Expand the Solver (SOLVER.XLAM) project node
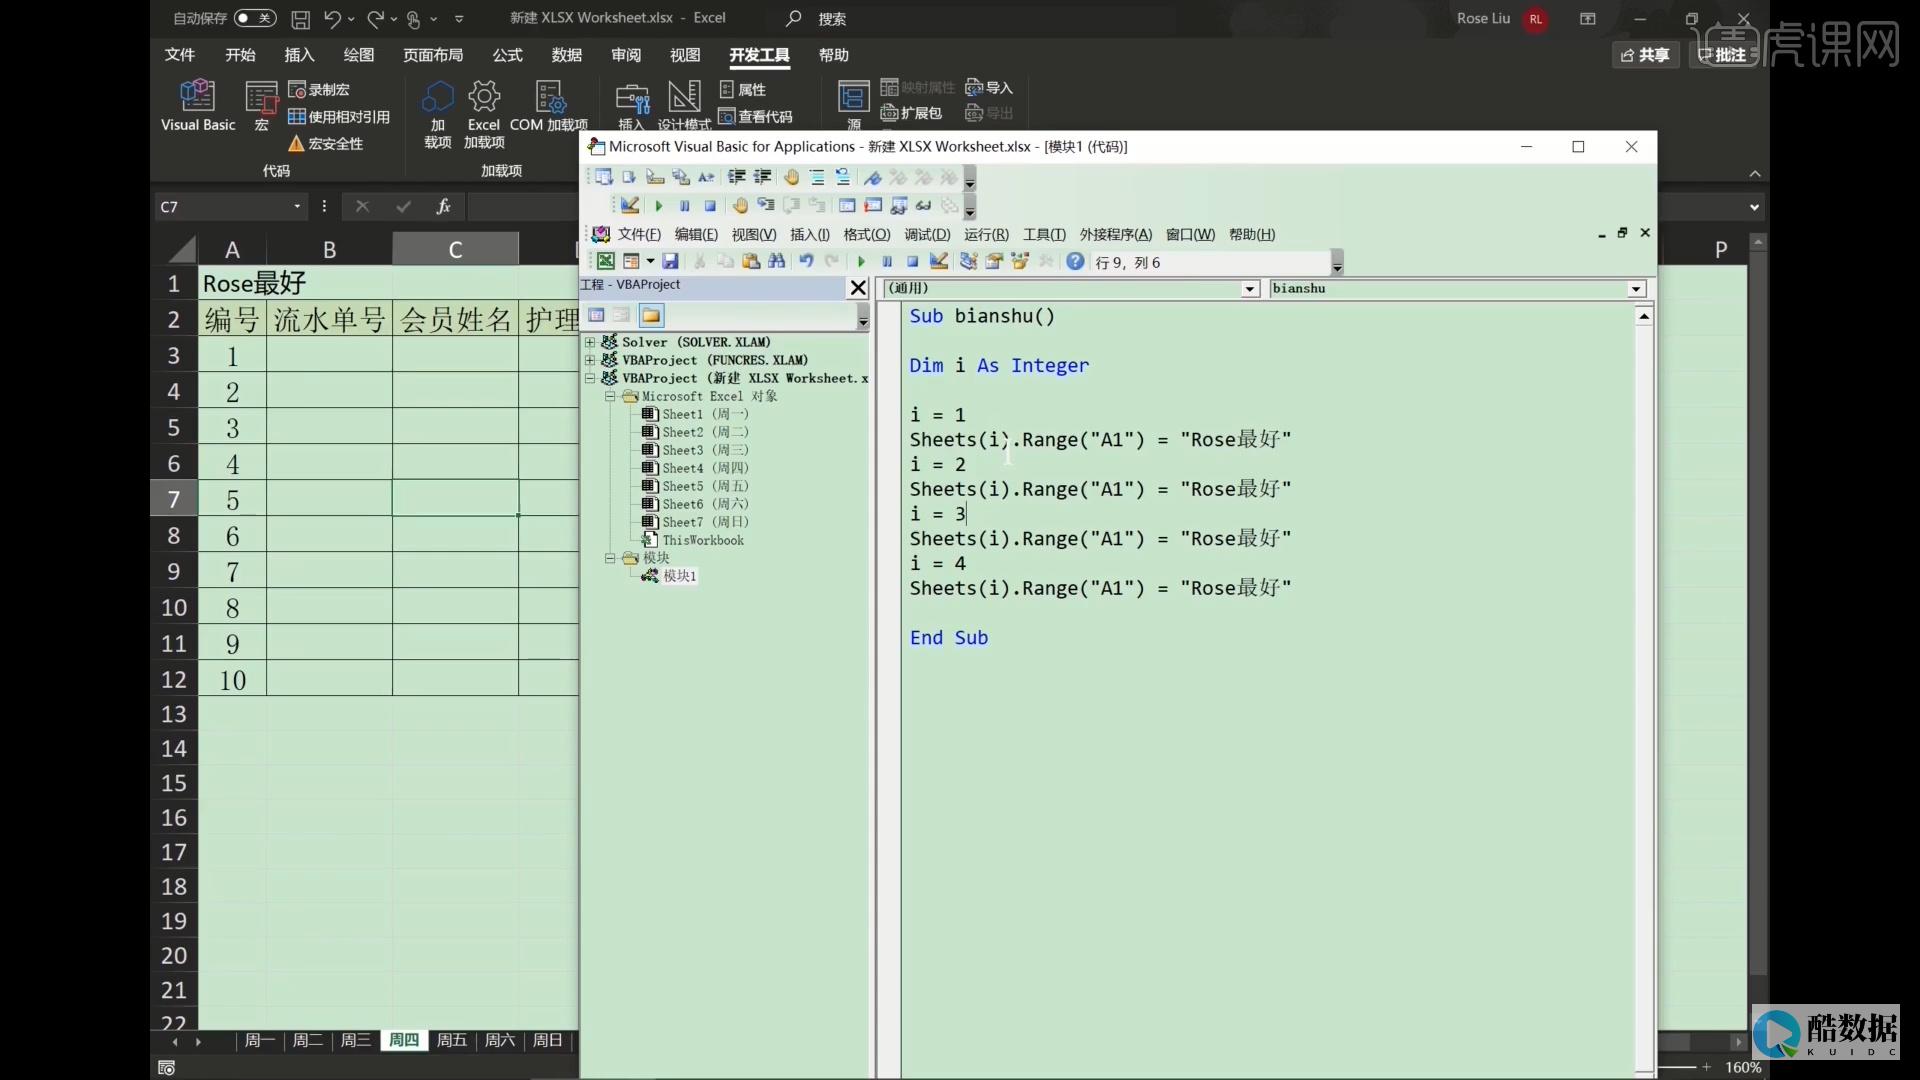 pyautogui.click(x=590, y=342)
